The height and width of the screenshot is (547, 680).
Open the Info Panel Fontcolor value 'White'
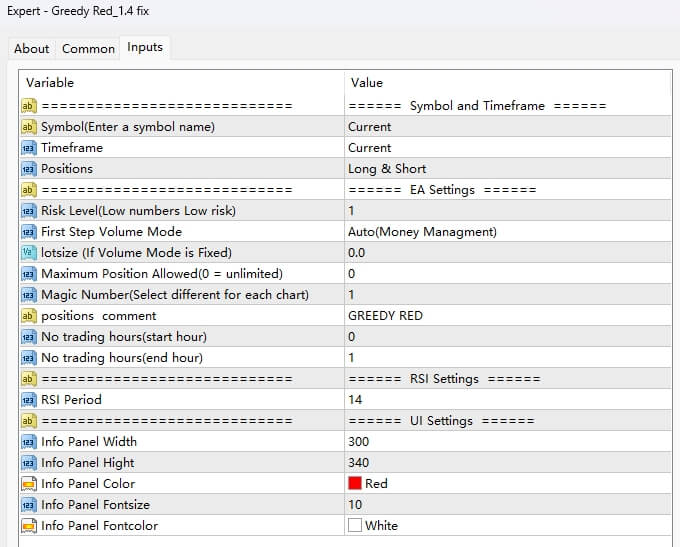(508, 526)
